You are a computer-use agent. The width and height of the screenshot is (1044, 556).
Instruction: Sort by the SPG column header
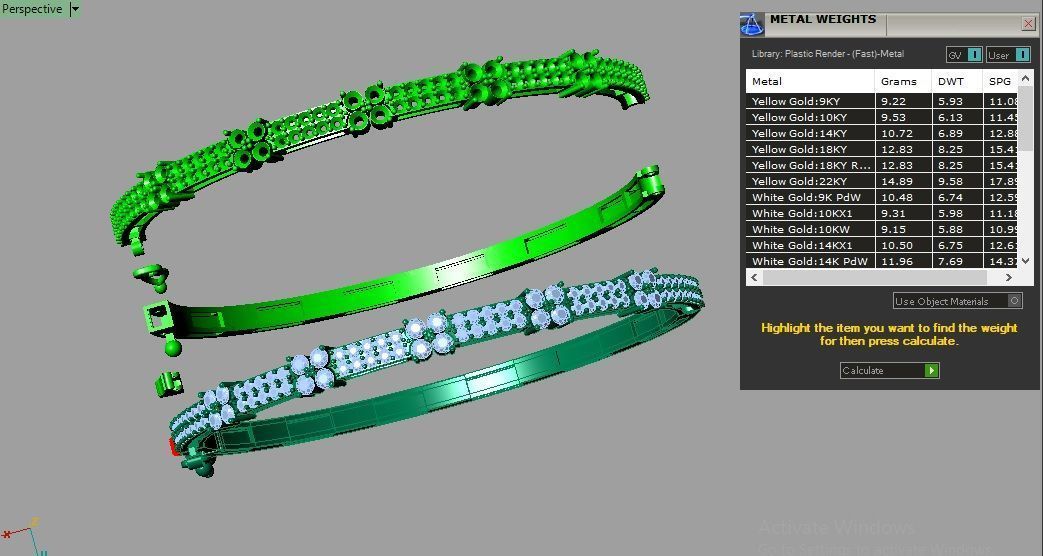pos(1001,81)
